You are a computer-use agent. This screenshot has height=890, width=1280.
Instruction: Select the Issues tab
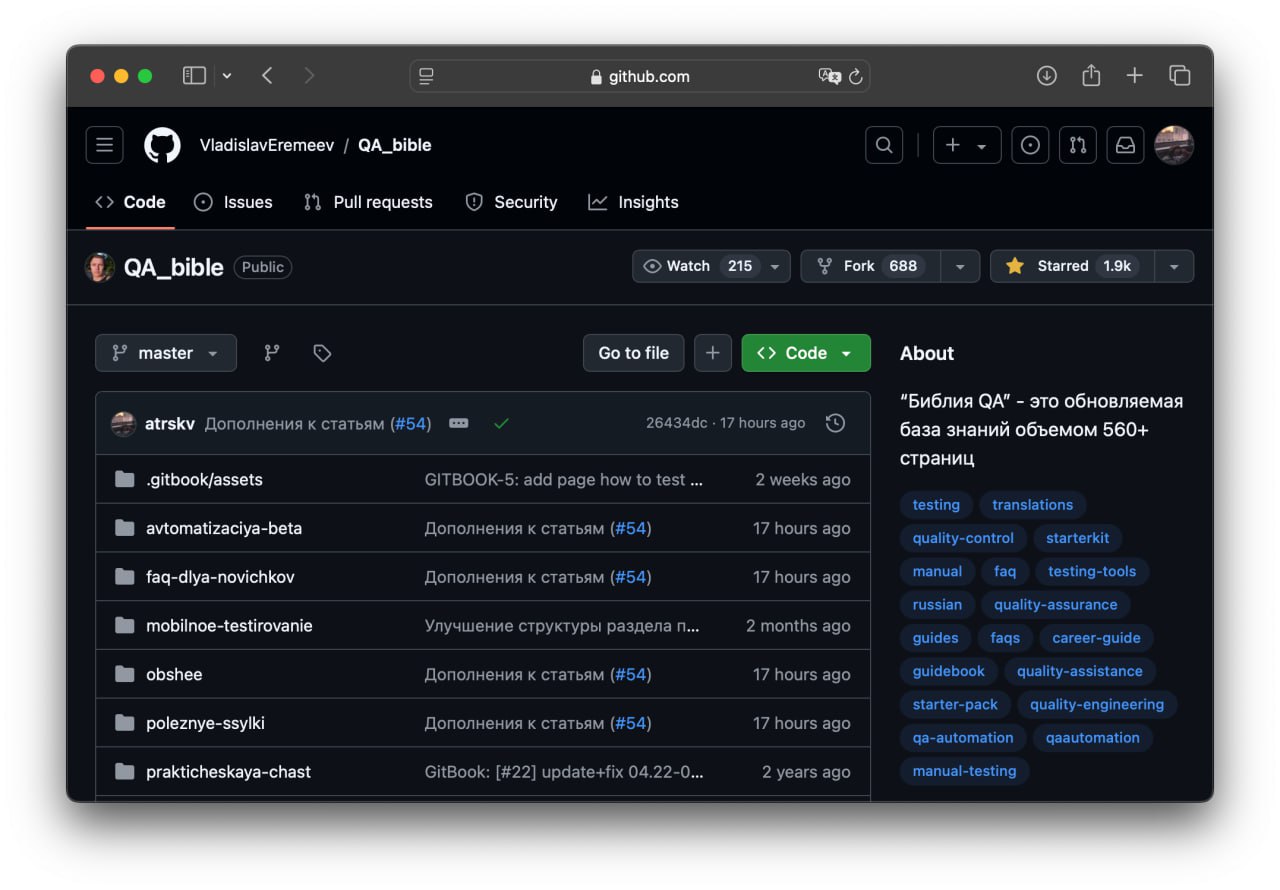click(233, 202)
